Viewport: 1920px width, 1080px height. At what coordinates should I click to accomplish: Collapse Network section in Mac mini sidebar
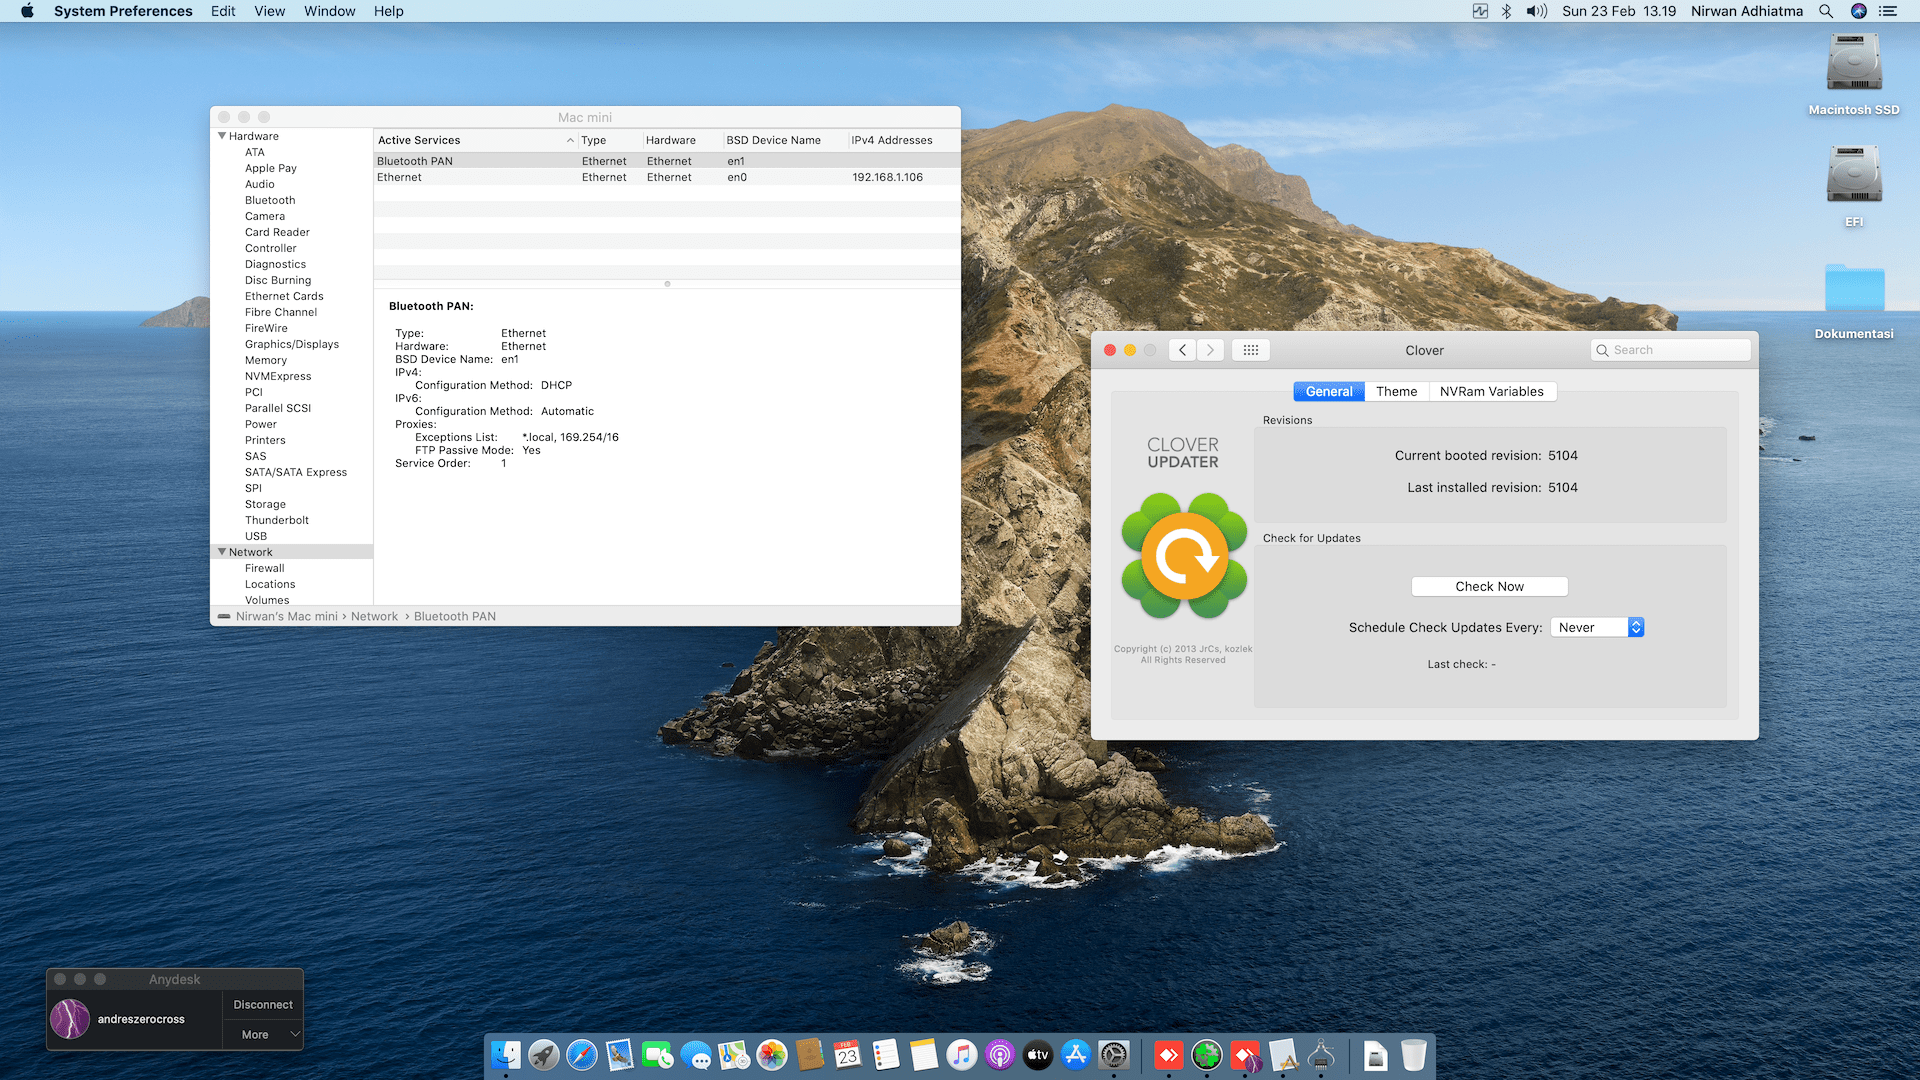click(x=222, y=552)
